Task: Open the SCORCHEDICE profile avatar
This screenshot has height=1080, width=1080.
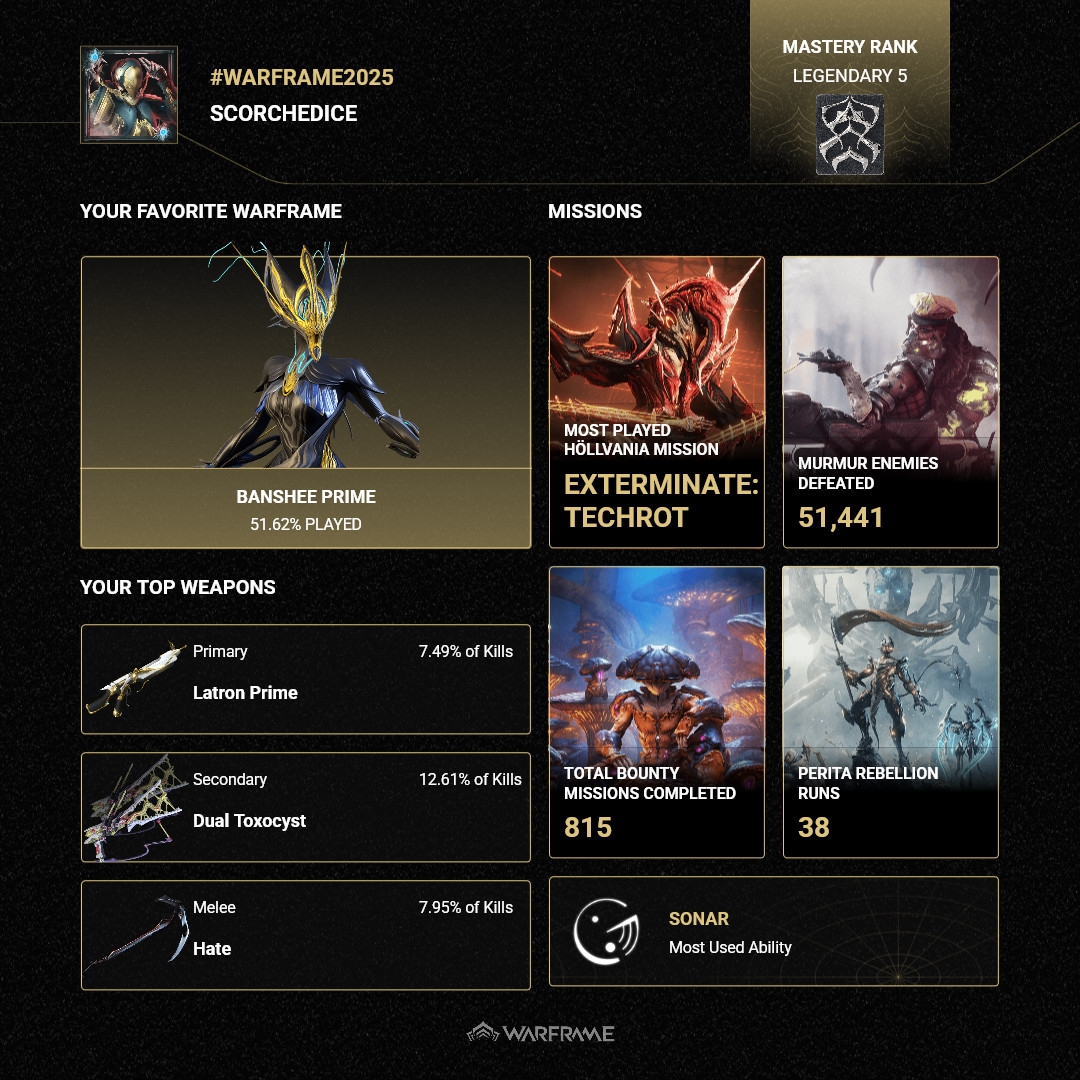Action: point(129,94)
